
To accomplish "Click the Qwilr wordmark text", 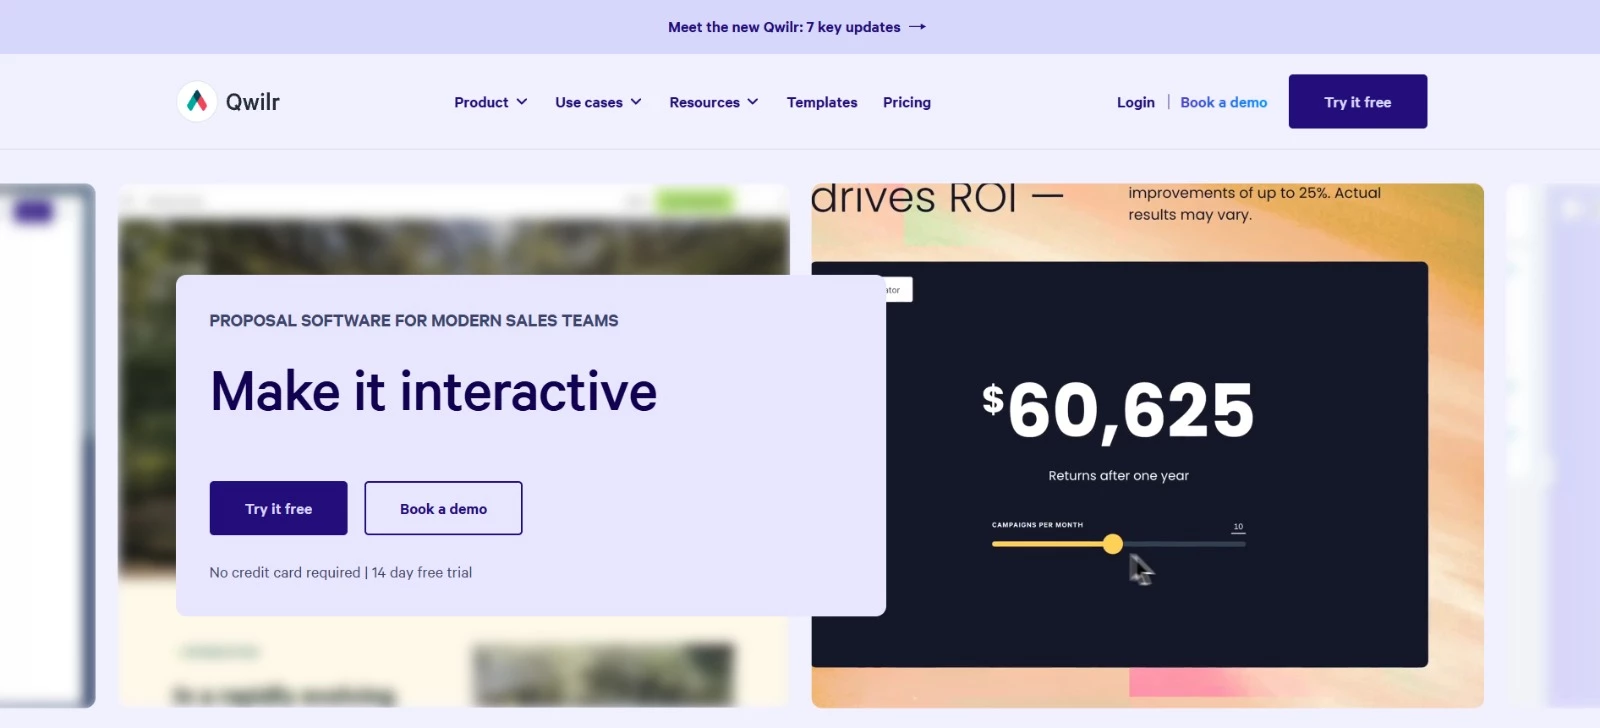I will point(253,102).
